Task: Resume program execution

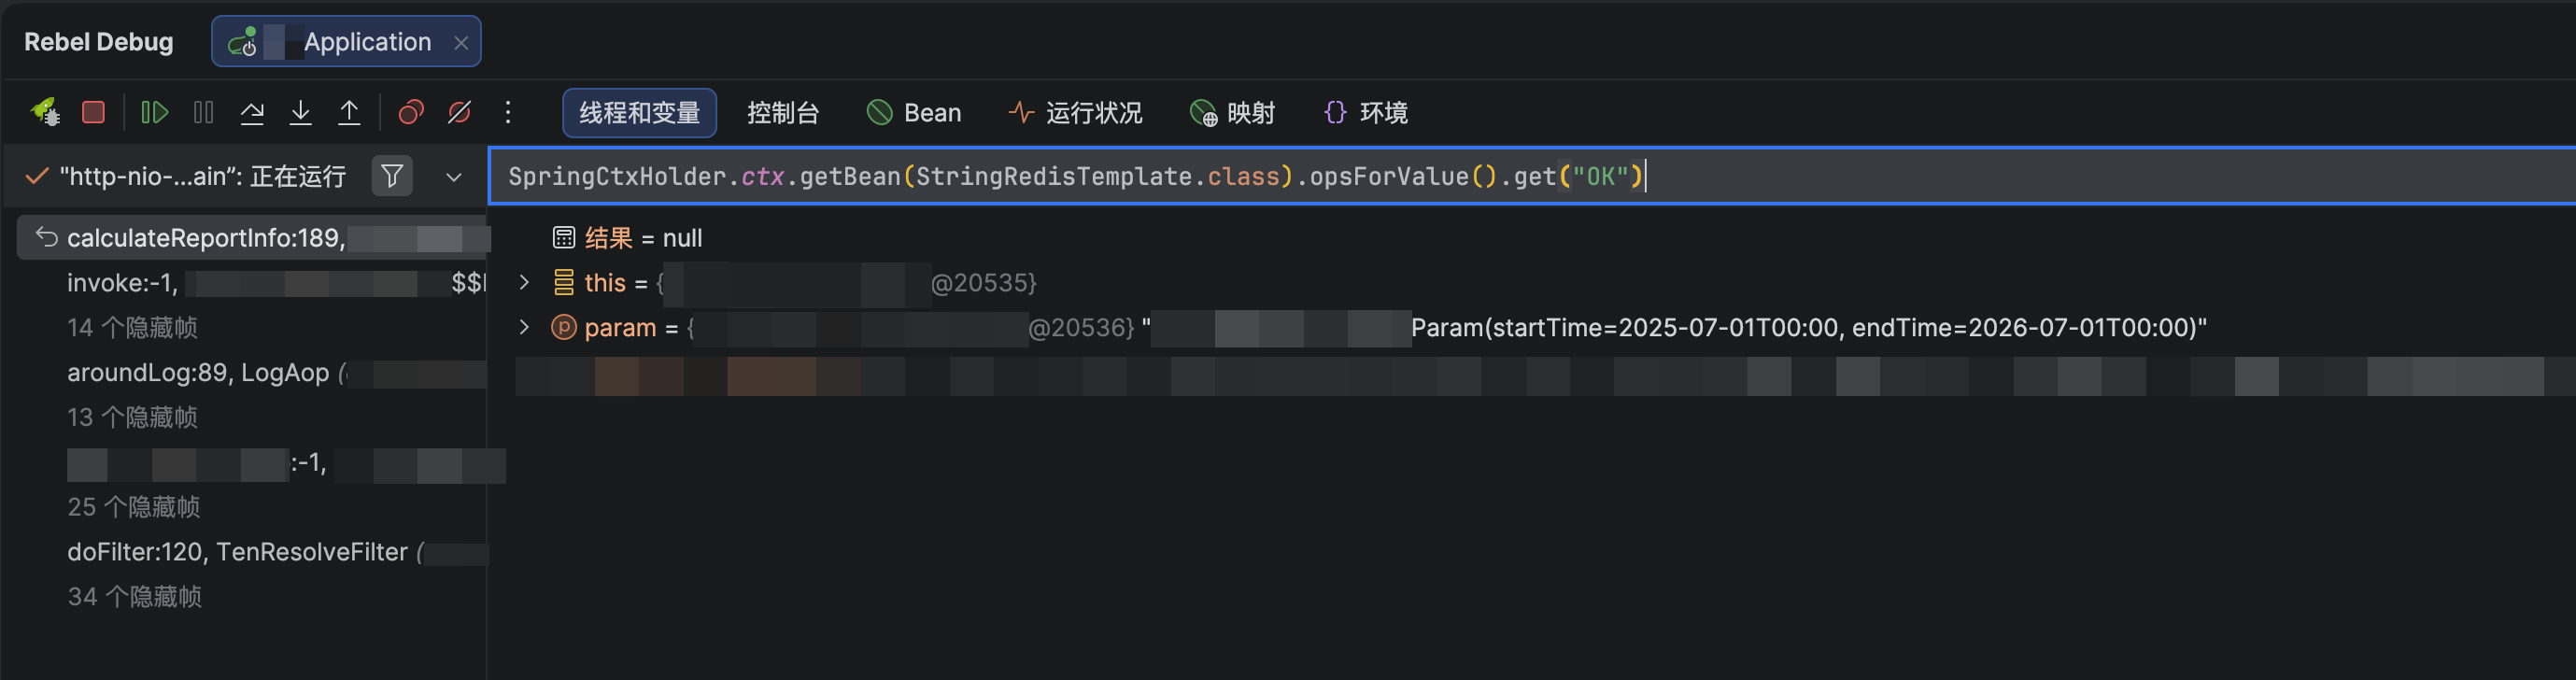Action: pos(154,112)
